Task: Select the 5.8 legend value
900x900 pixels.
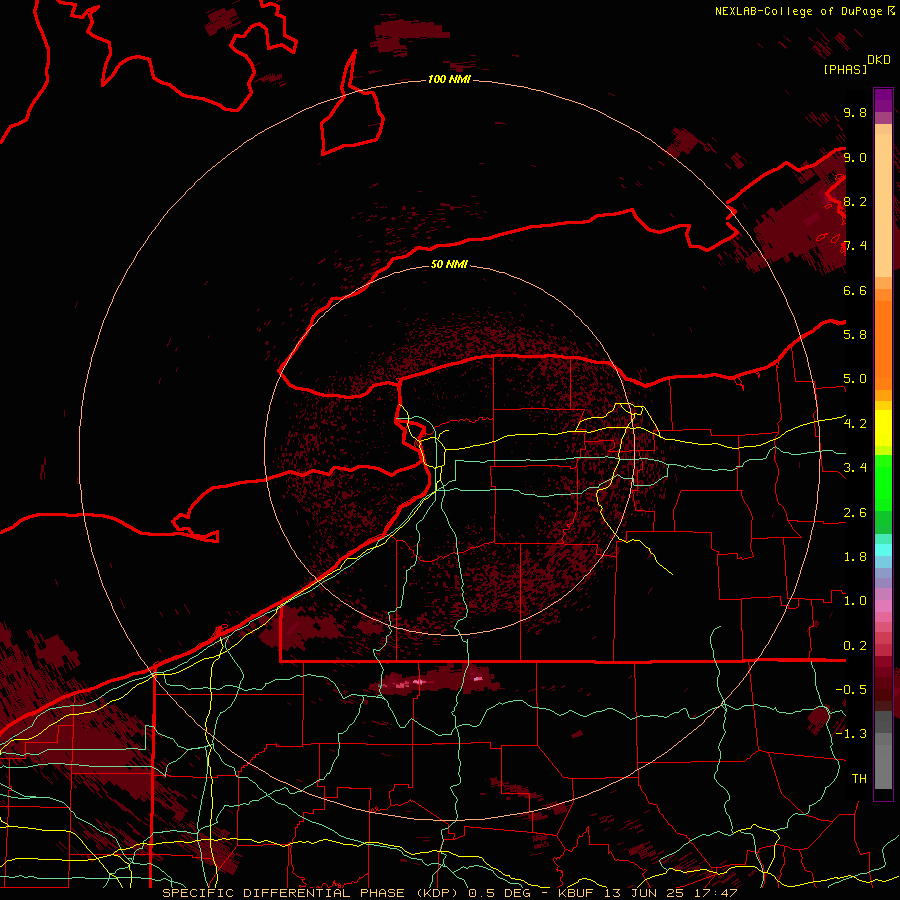Action: click(855, 335)
